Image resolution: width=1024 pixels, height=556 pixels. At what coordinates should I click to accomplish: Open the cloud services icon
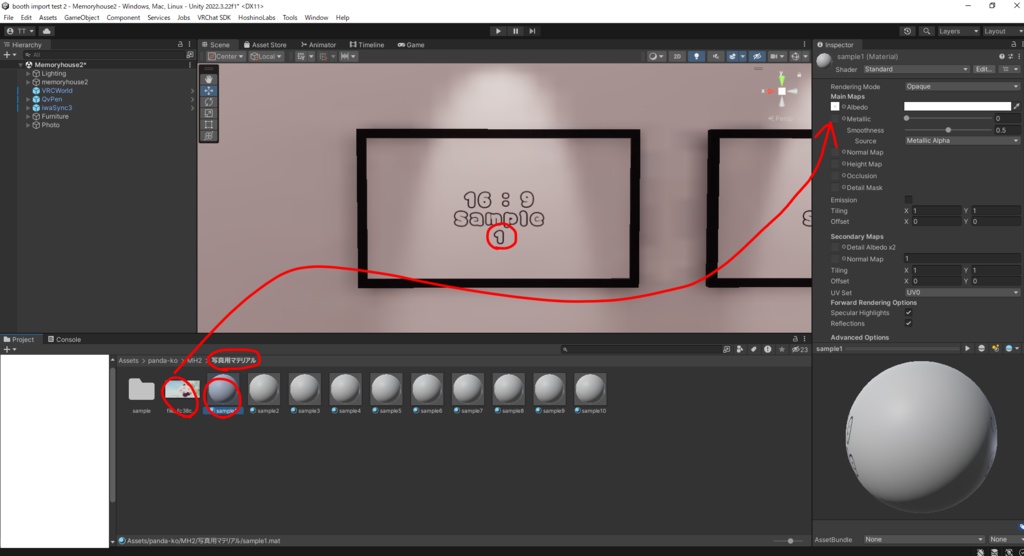pyautogui.click(x=46, y=31)
